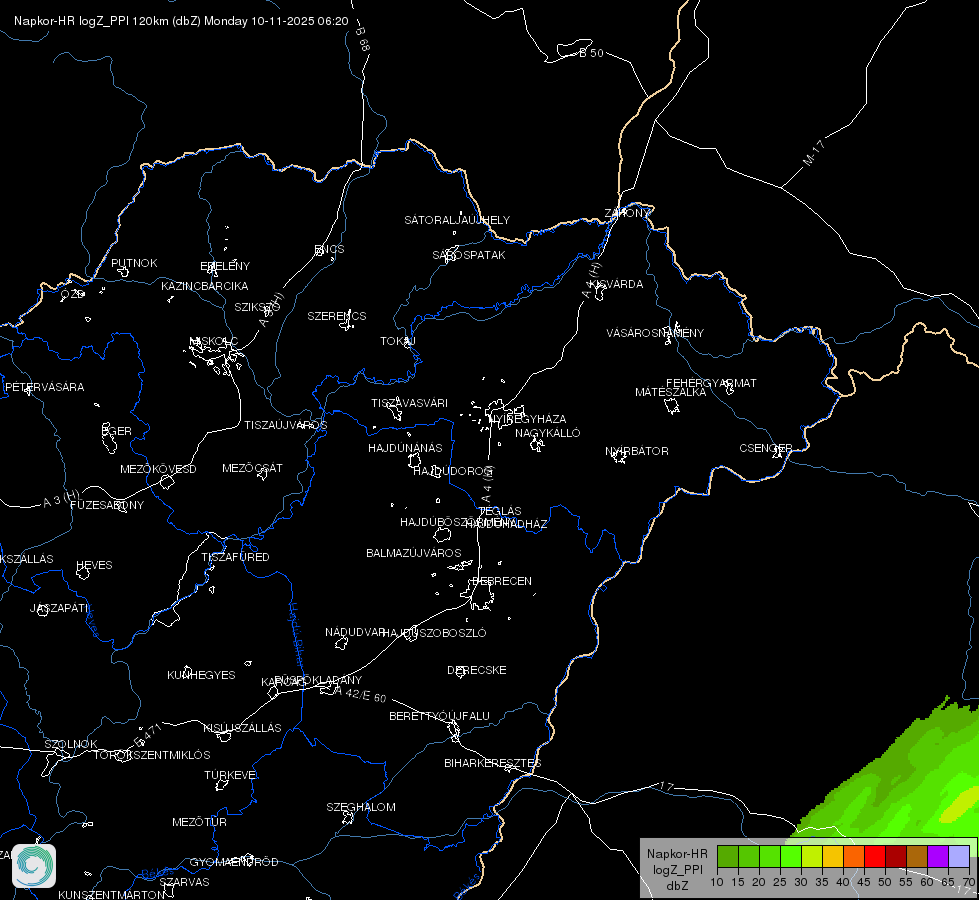Viewport: 979px width, 900px height.
Task: Click the 'TISZAUJVAROS' town label
Action: (285, 425)
